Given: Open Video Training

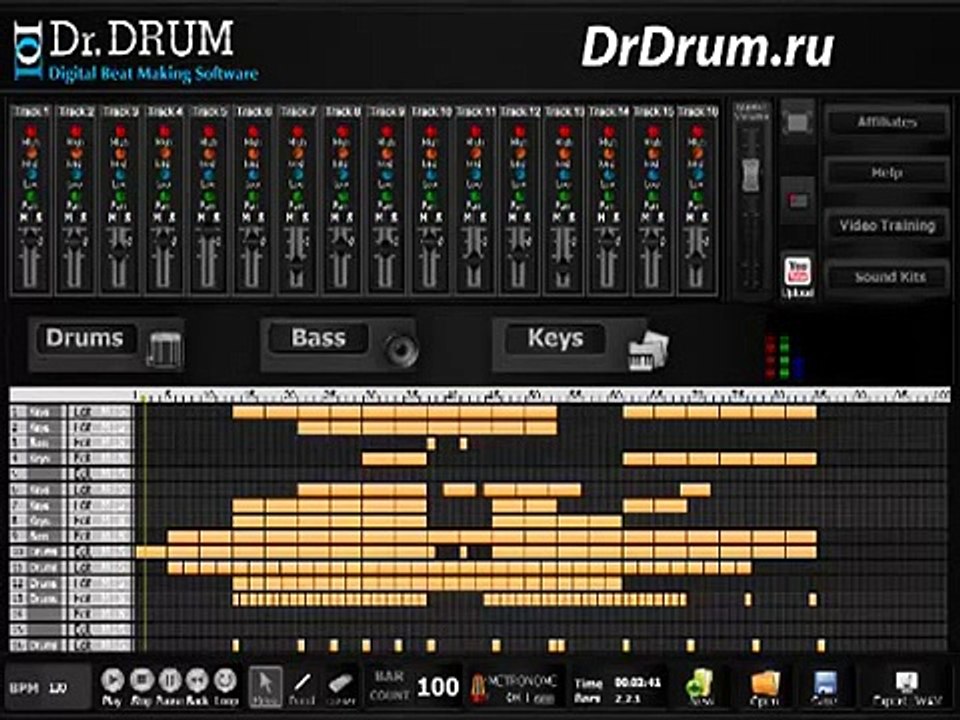Looking at the screenshot, I should point(887,225).
